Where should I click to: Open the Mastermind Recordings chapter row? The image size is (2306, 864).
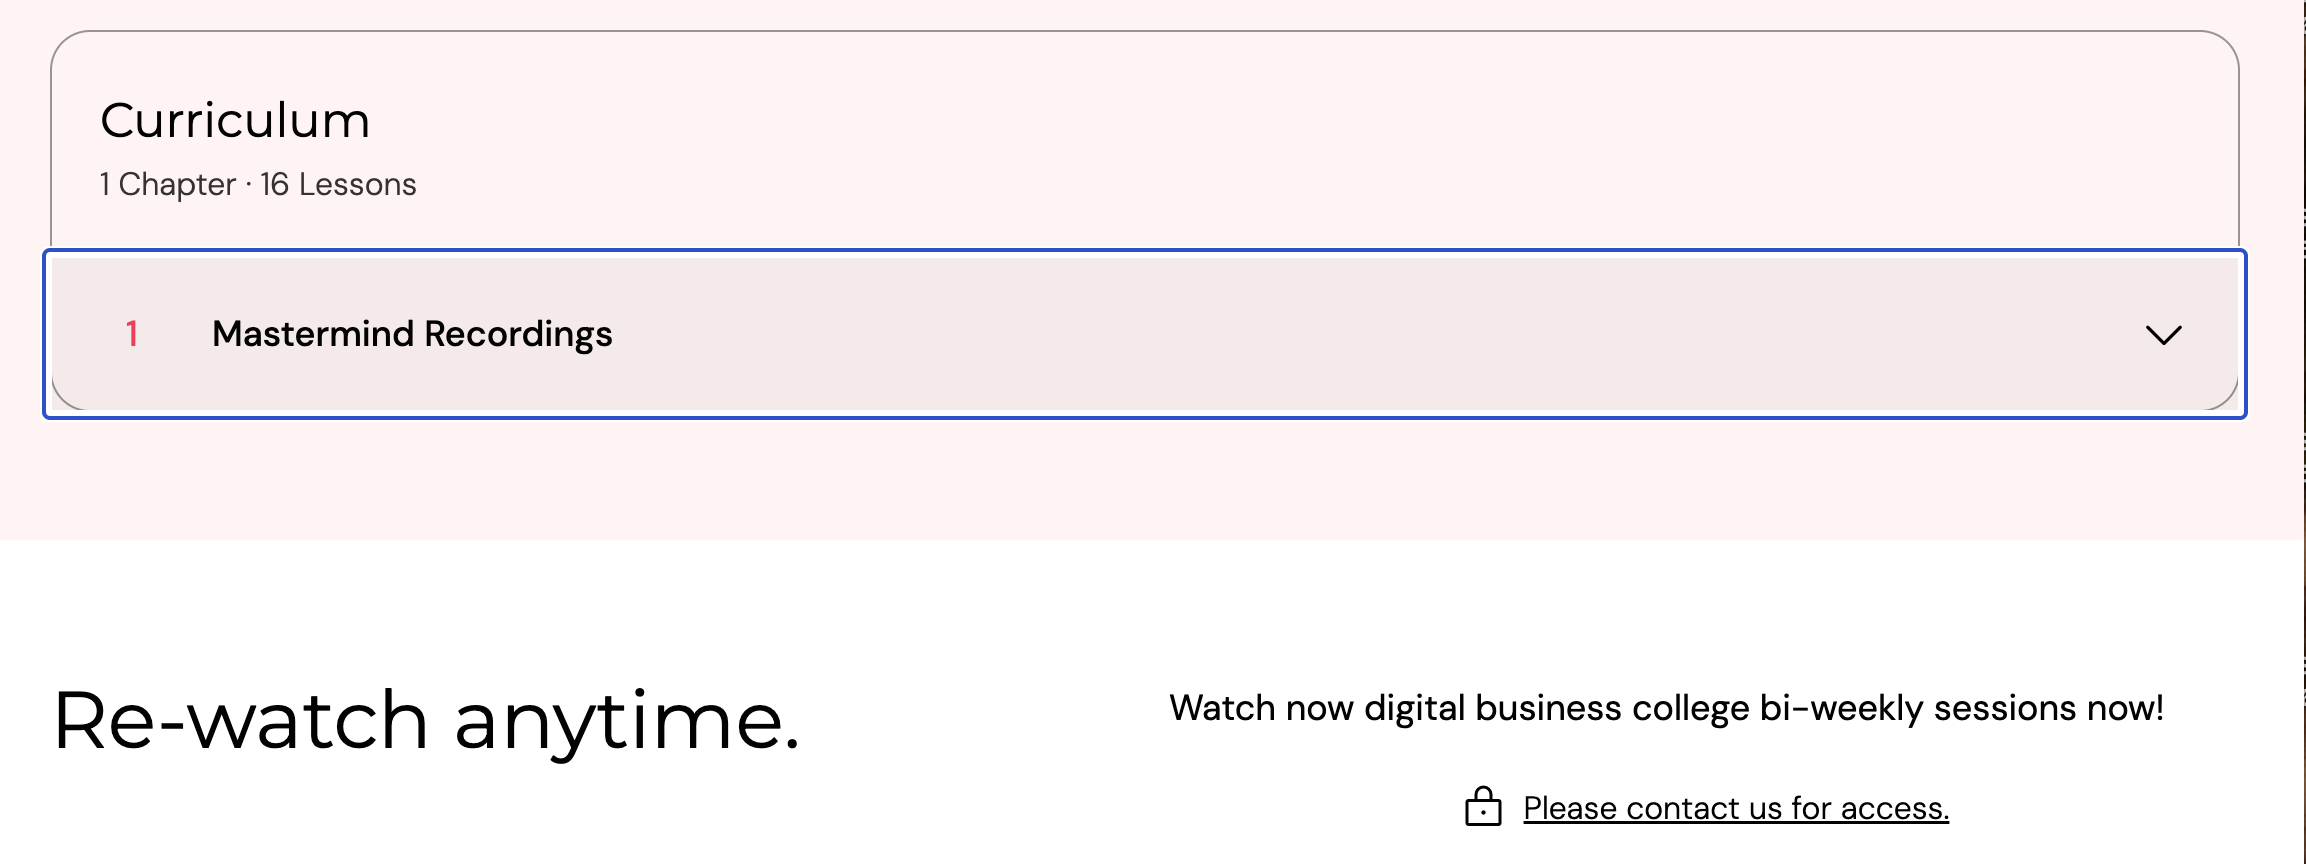click(1145, 334)
